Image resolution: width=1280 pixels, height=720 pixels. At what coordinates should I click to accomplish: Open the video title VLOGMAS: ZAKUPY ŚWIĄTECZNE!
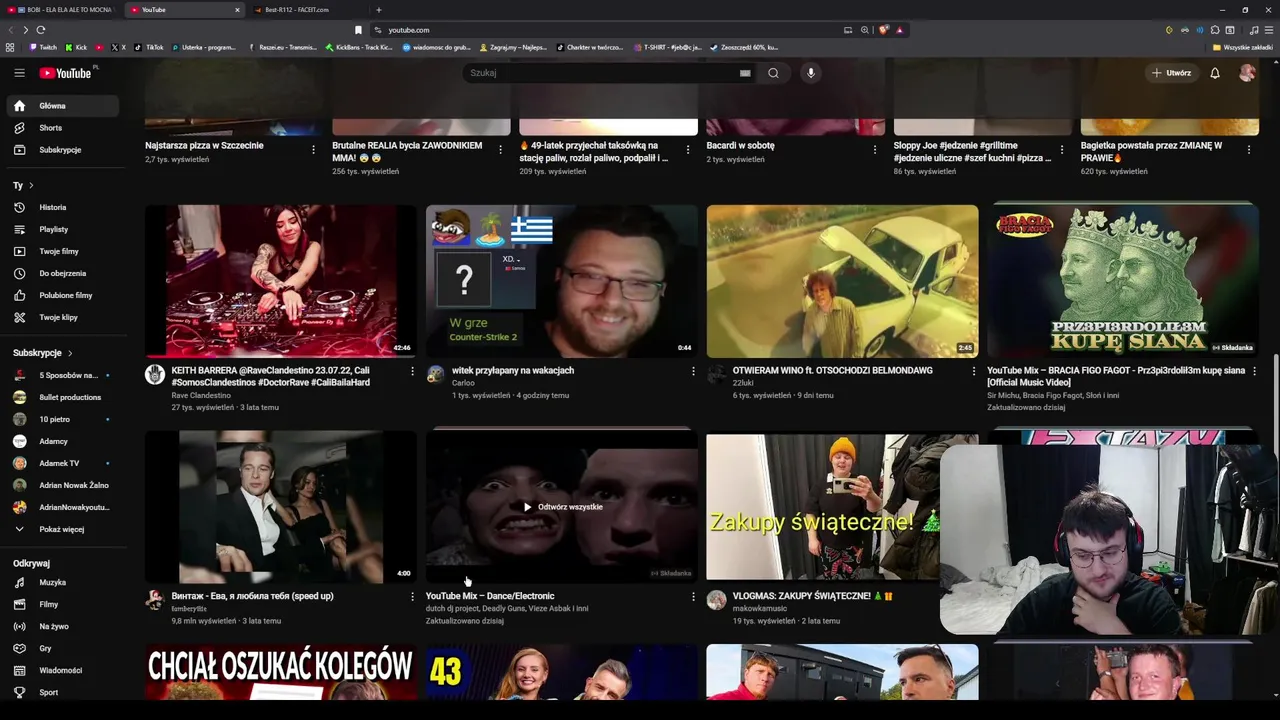point(813,596)
